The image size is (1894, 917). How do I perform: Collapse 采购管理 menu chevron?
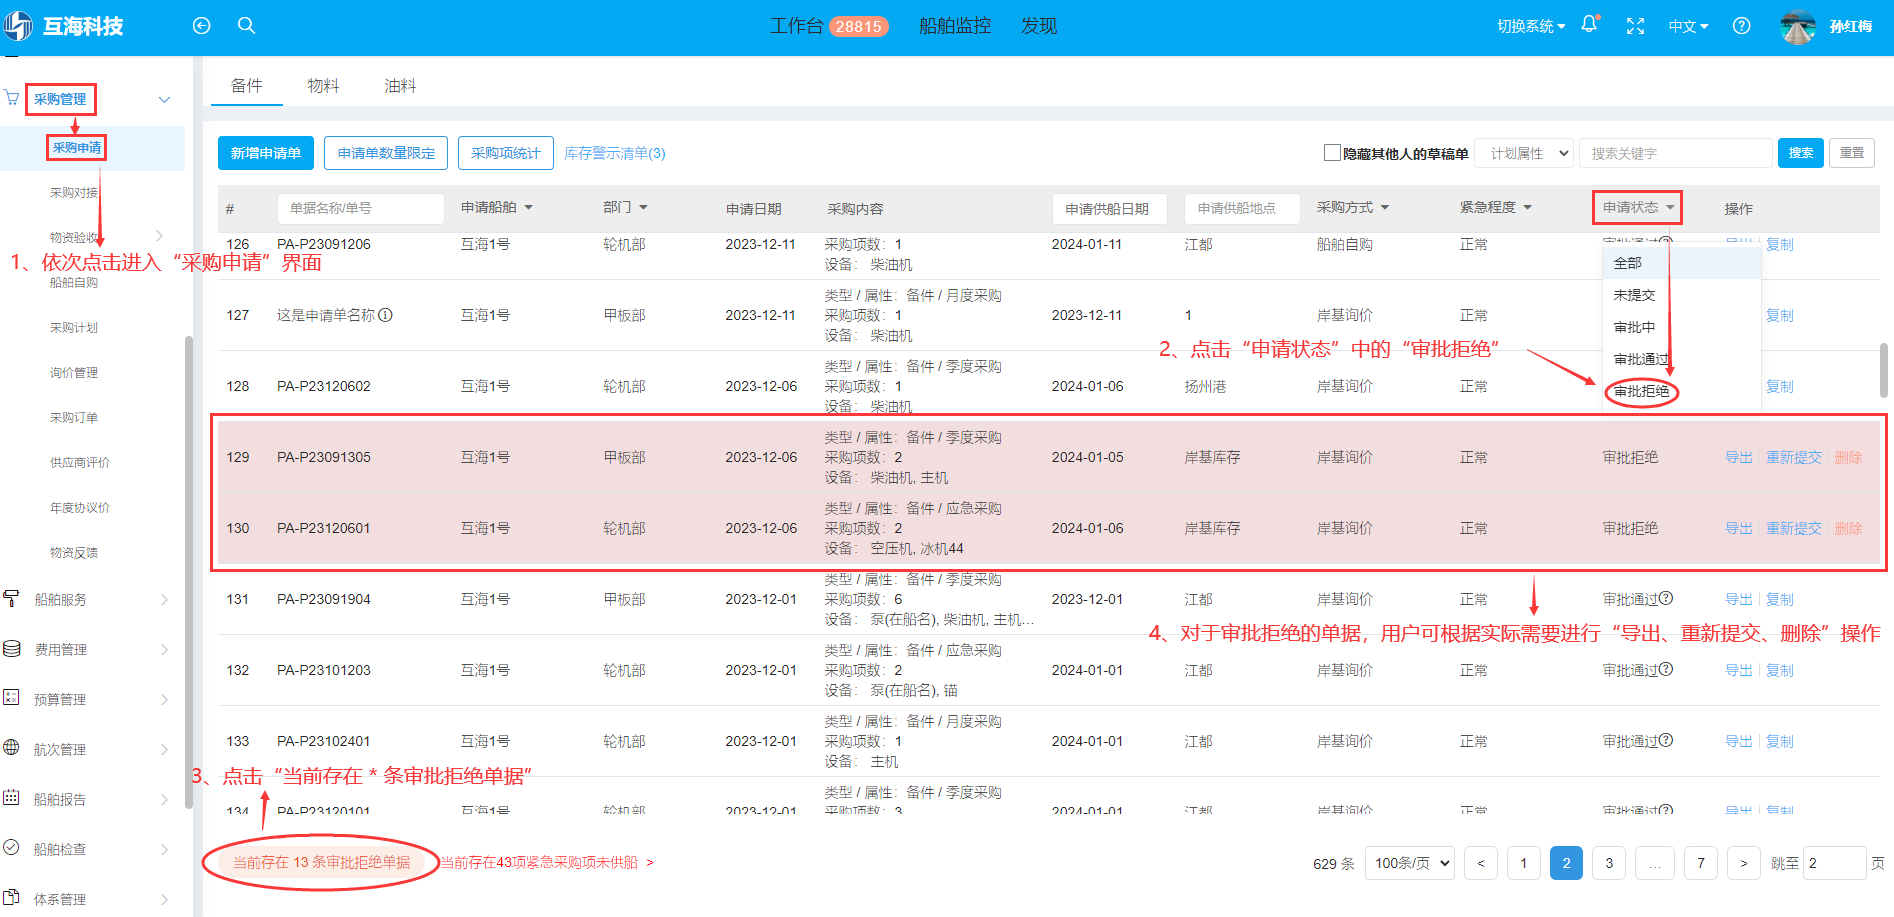pos(164,99)
